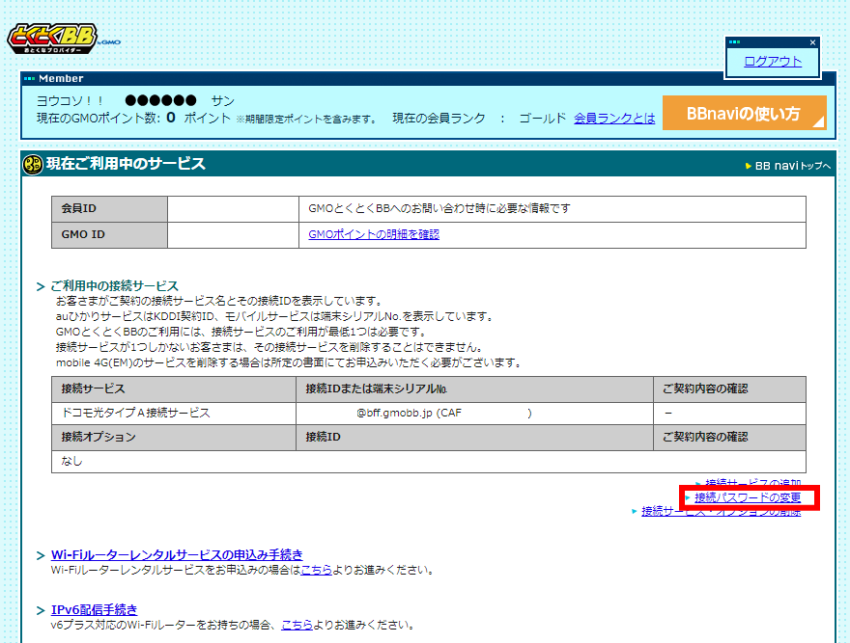Open the BBnaviの使い方 guide button
The height and width of the screenshot is (643, 850).
pos(744,114)
